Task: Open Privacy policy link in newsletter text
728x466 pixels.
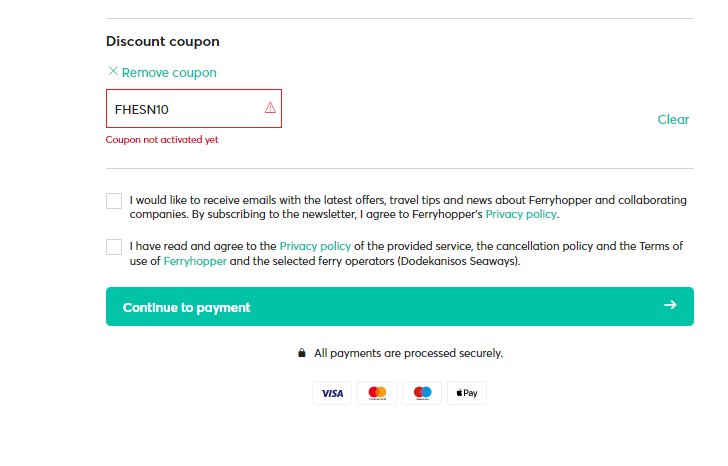Action: 521,214
